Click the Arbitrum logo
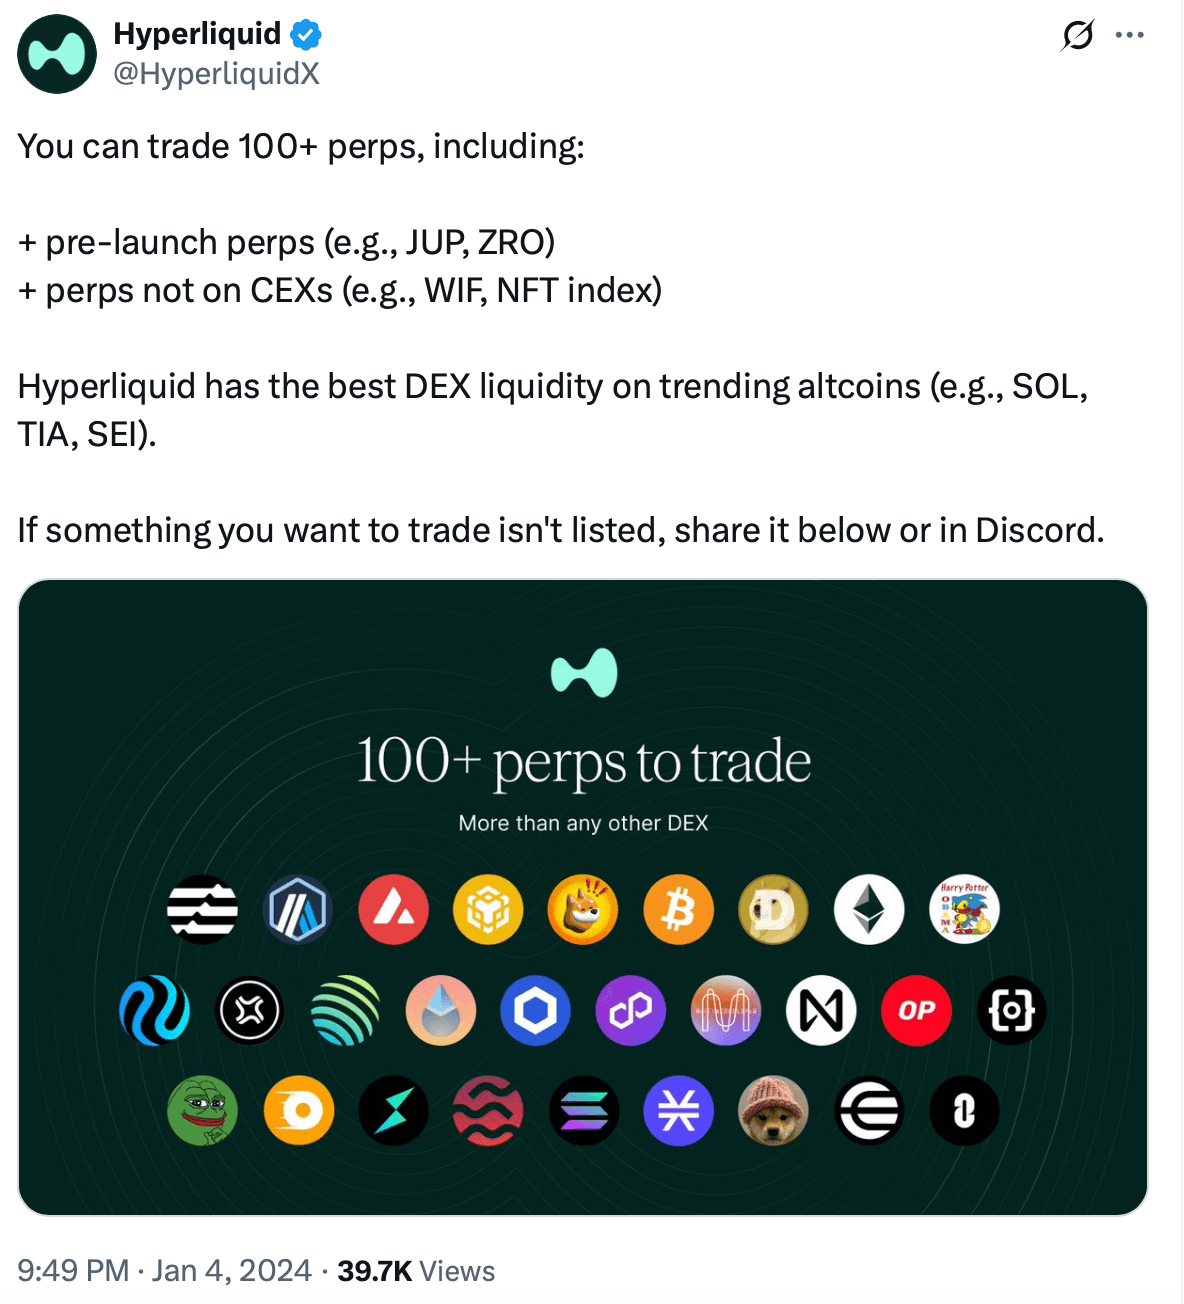1184x1304 pixels. click(298, 910)
